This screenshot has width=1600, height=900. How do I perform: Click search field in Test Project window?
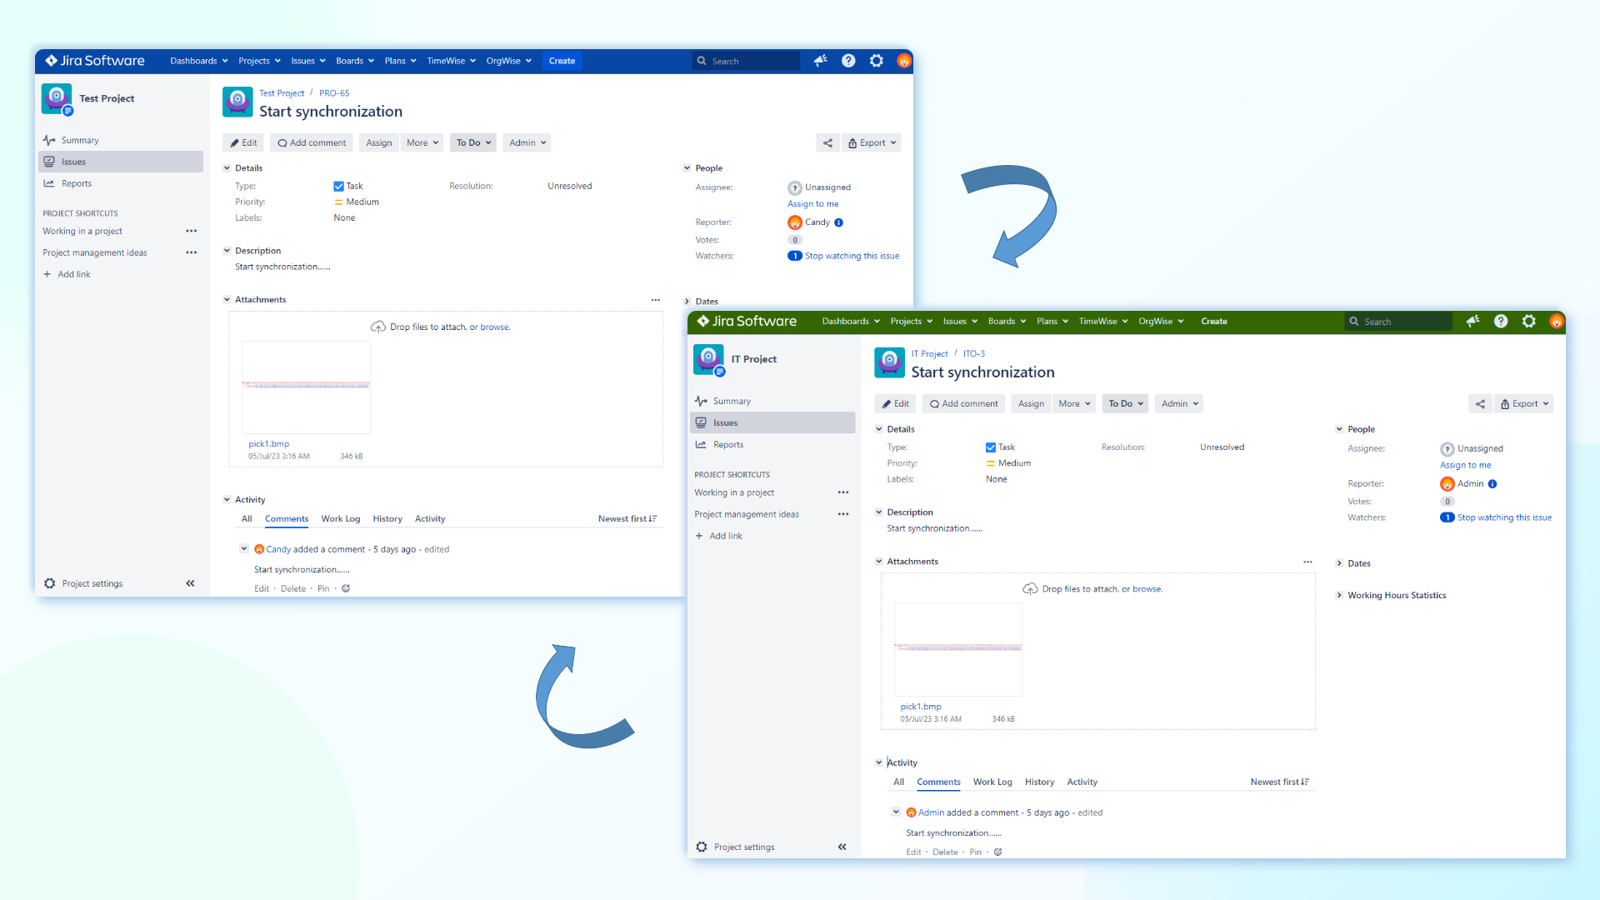(746, 61)
